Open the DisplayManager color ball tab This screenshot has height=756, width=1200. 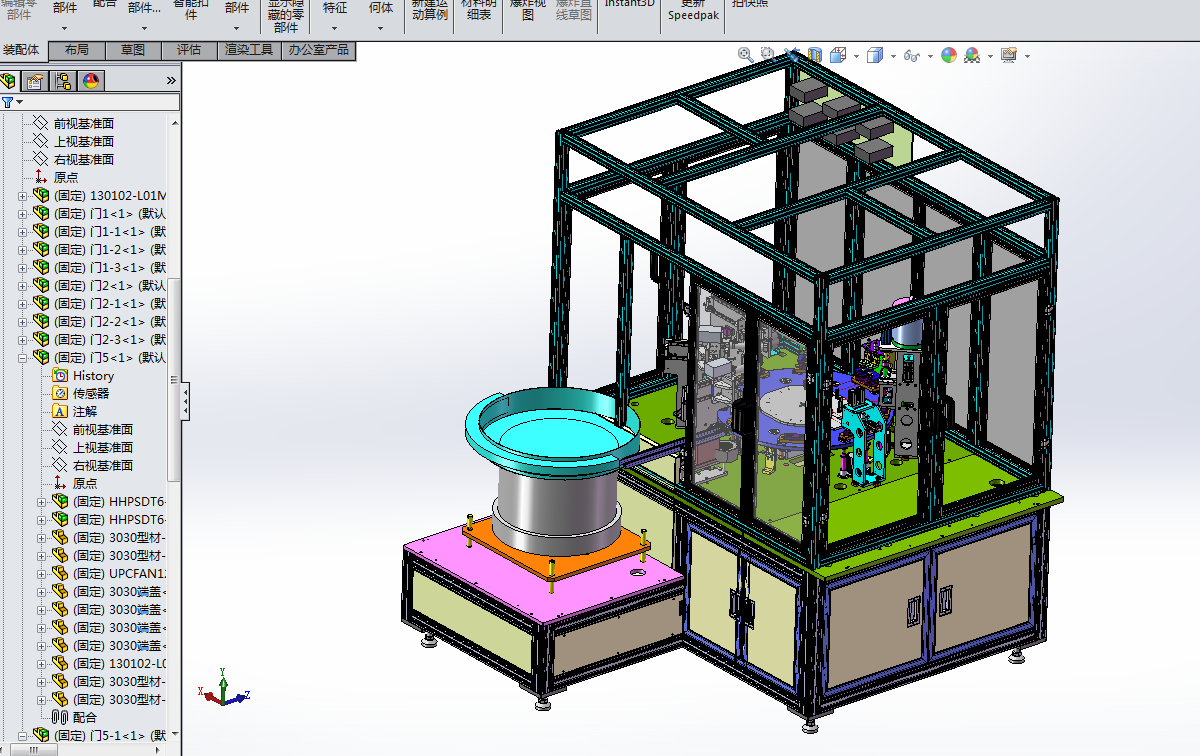coord(90,81)
